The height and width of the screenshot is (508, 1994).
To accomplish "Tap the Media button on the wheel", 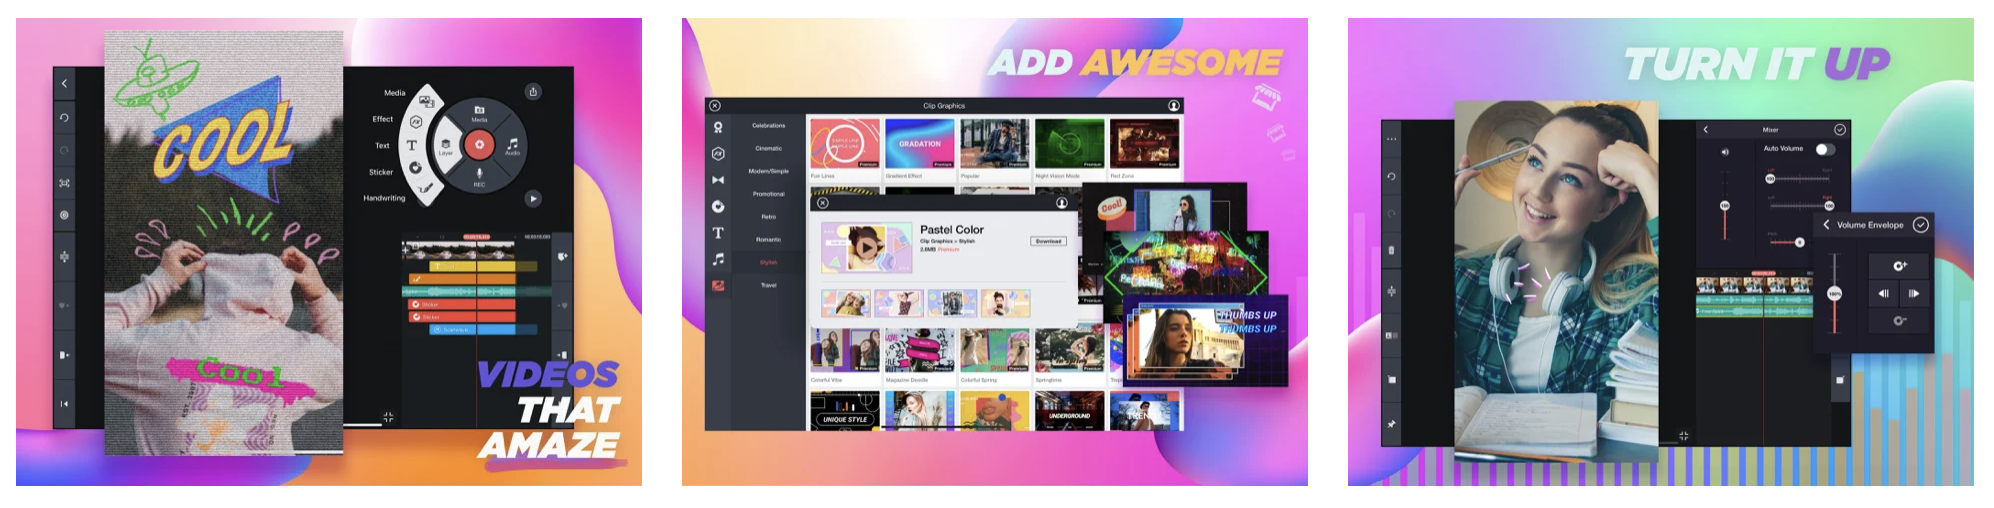I will (479, 112).
